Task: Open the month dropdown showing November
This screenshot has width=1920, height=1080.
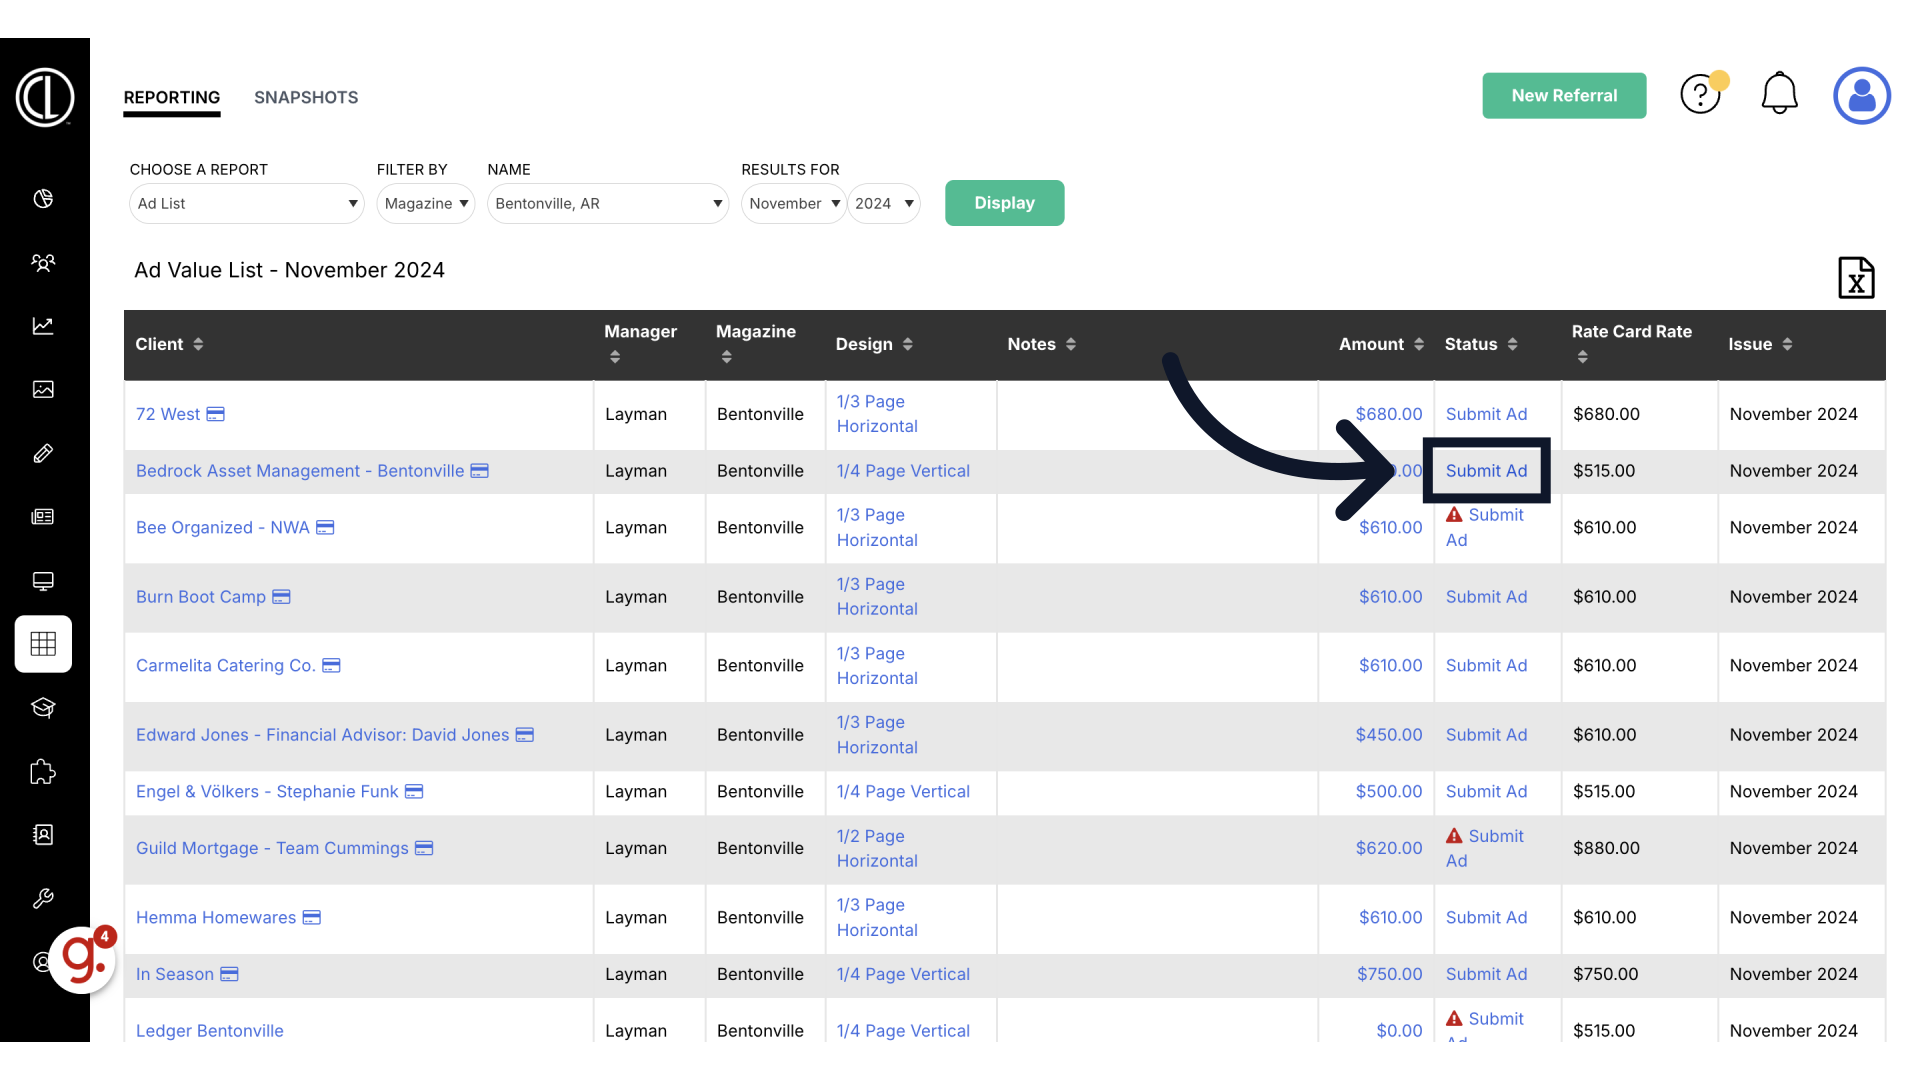Action: pos(794,203)
